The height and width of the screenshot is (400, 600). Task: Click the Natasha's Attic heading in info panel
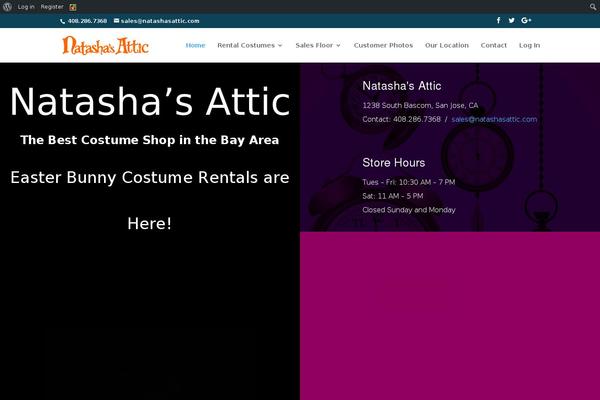(402, 86)
